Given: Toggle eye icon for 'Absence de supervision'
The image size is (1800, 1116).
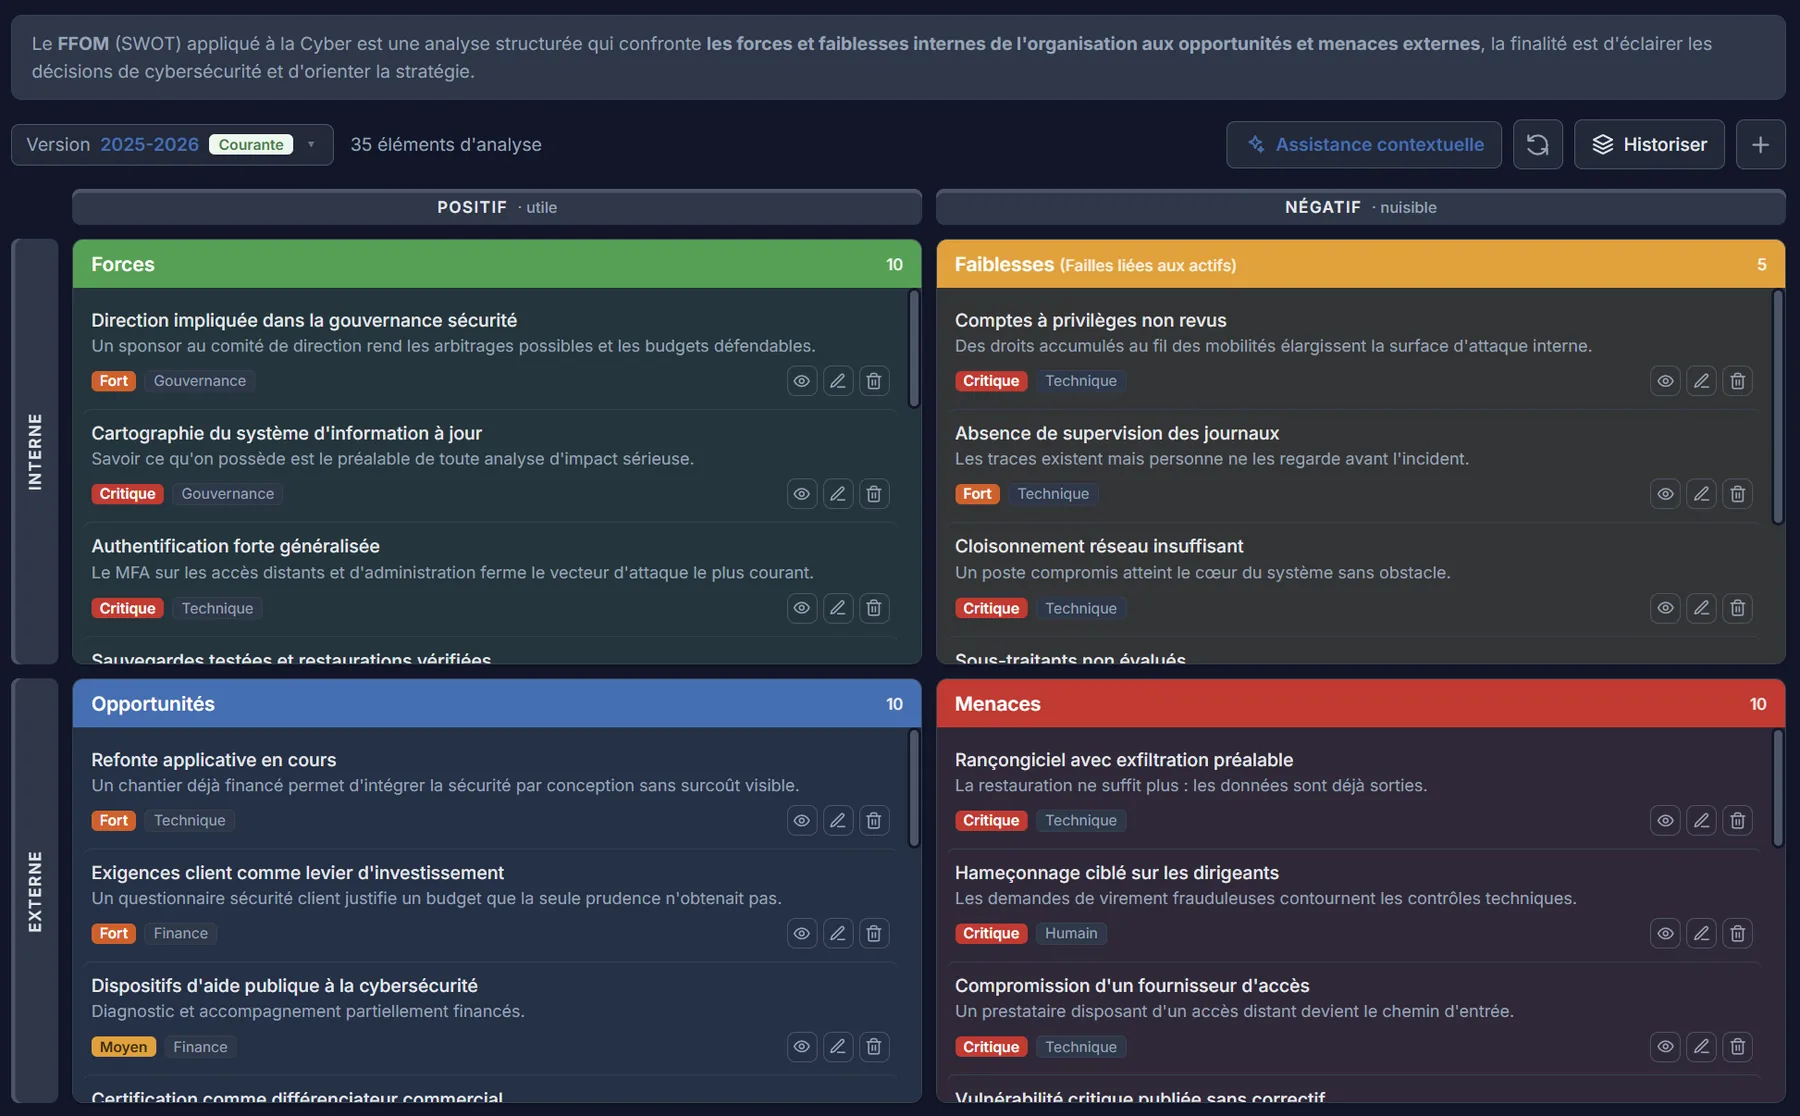Looking at the screenshot, I should [x=1666, y=494].
